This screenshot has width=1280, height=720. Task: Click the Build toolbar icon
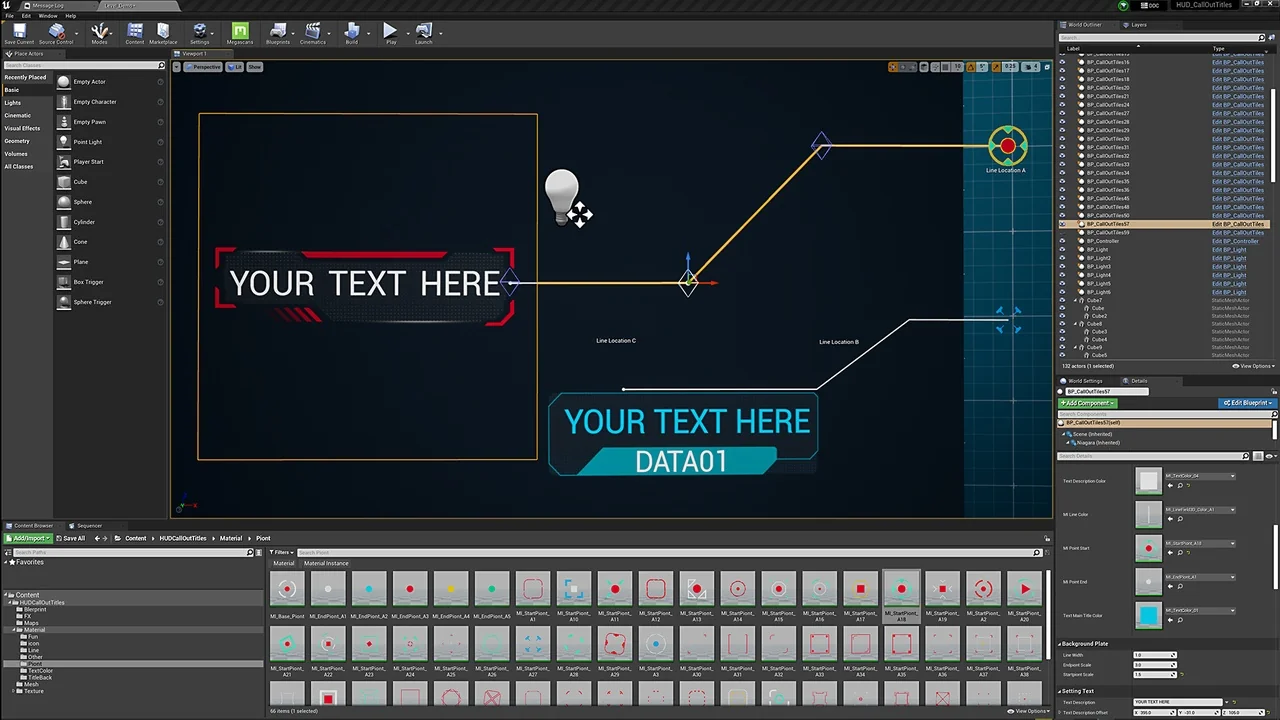coord(351,32)
